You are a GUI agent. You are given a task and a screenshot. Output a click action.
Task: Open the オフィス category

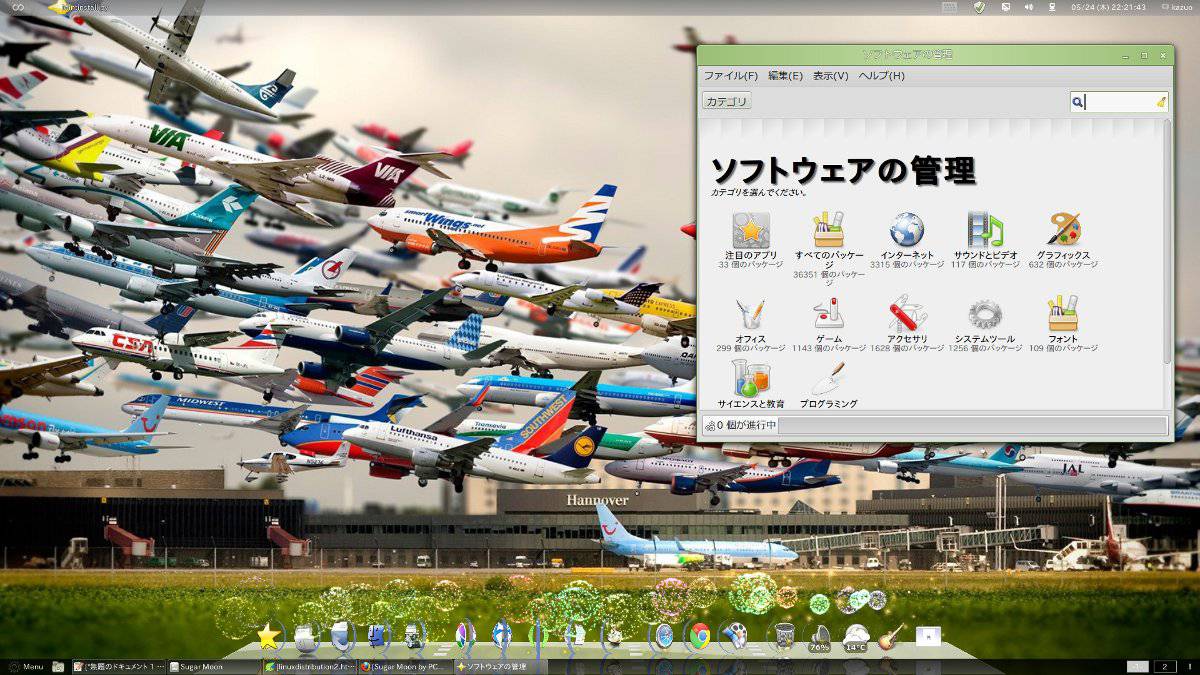[751, 325]
